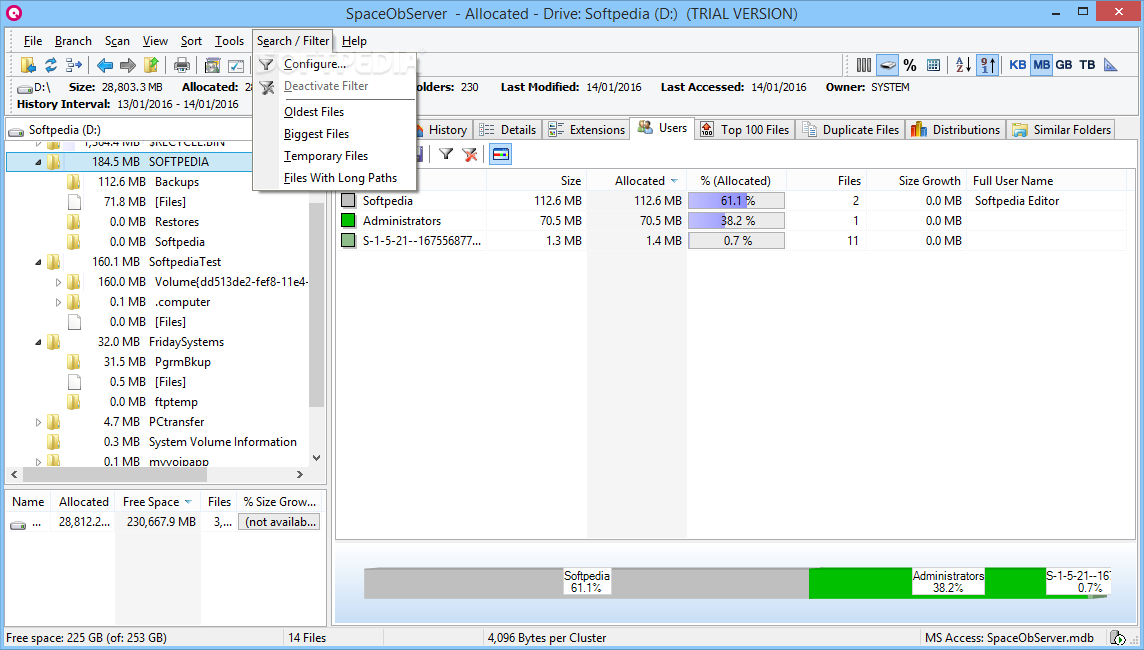Click the folder up one level icon
The width and height of the screenshot is (1144, 650).
[x=151, y=65]
